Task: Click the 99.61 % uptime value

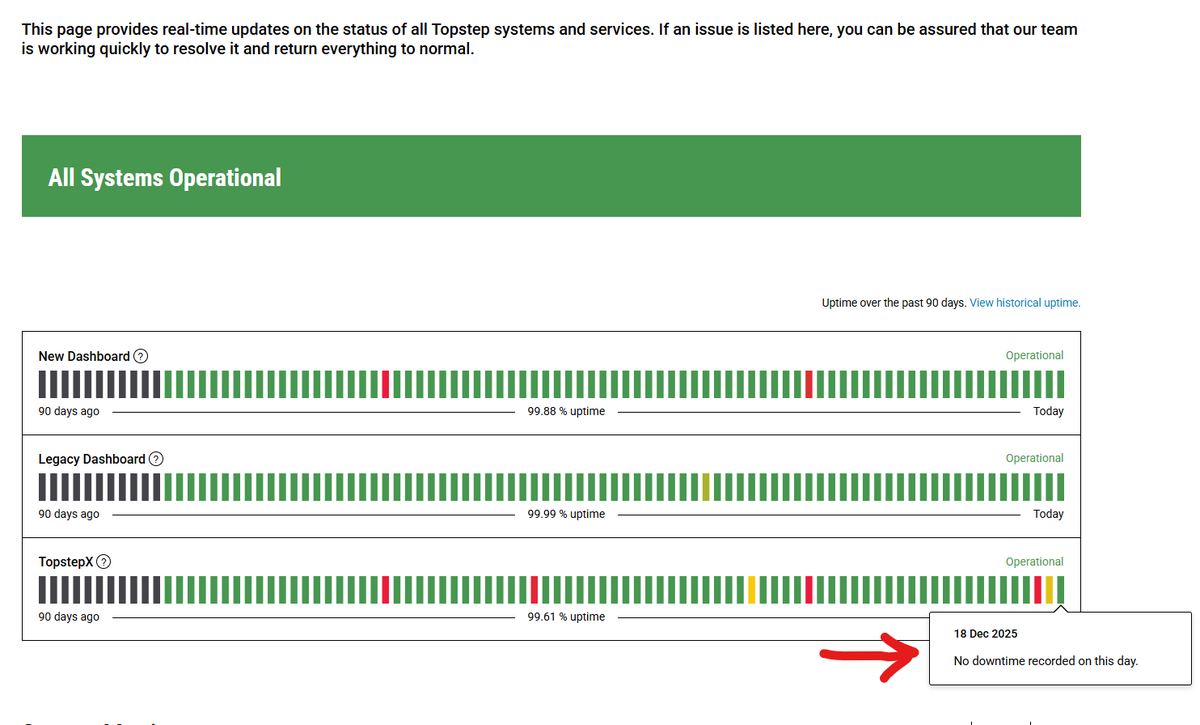Action: pos(566,617)
